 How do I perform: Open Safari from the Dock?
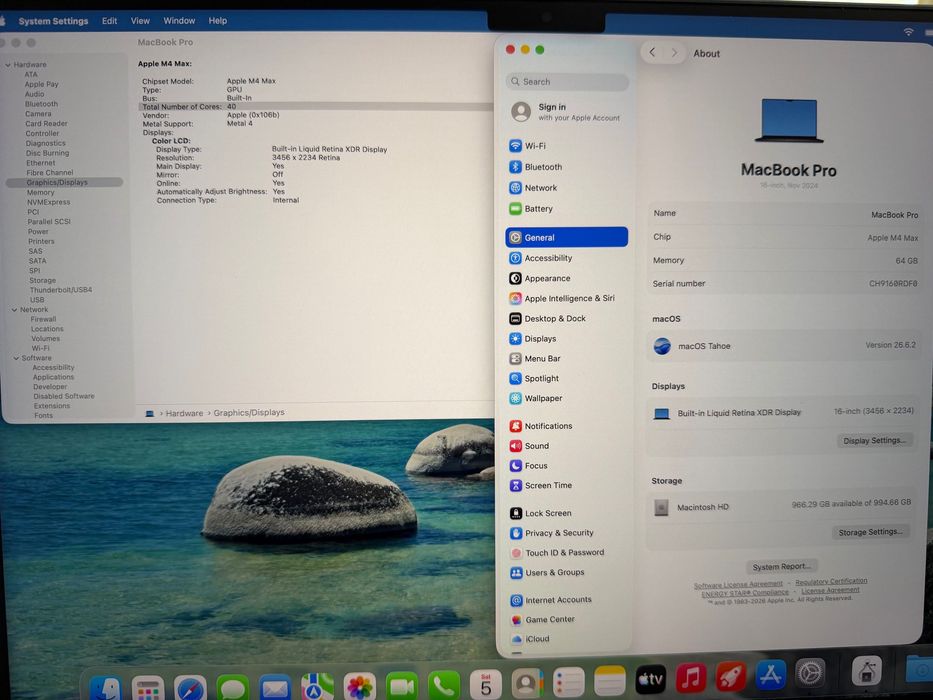click(x=190, y=688)
